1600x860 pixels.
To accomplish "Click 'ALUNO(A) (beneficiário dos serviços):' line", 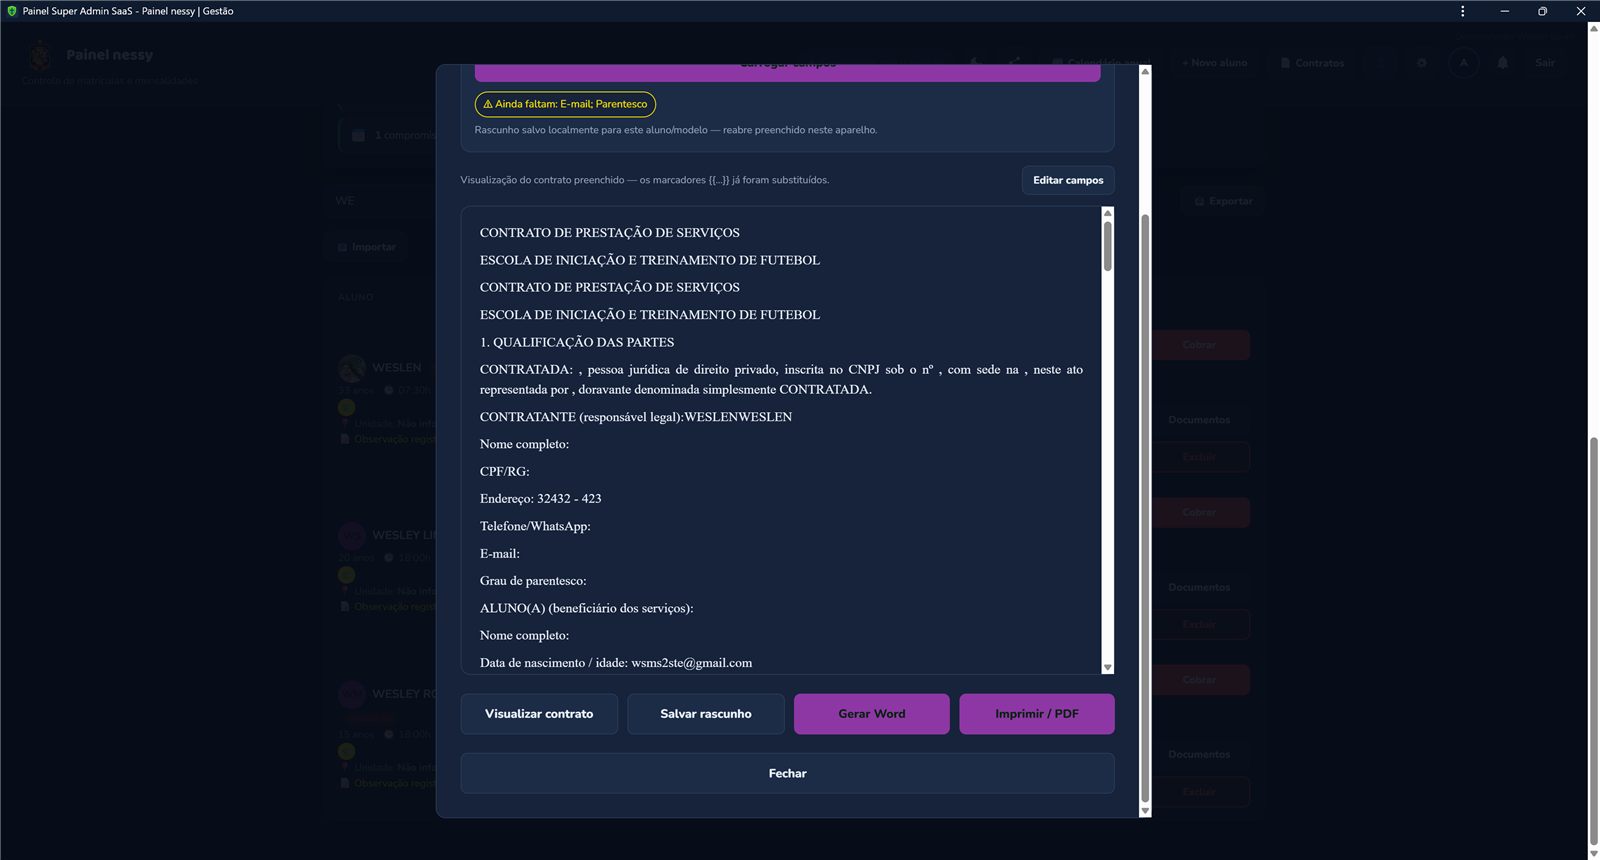I will 586,608.
